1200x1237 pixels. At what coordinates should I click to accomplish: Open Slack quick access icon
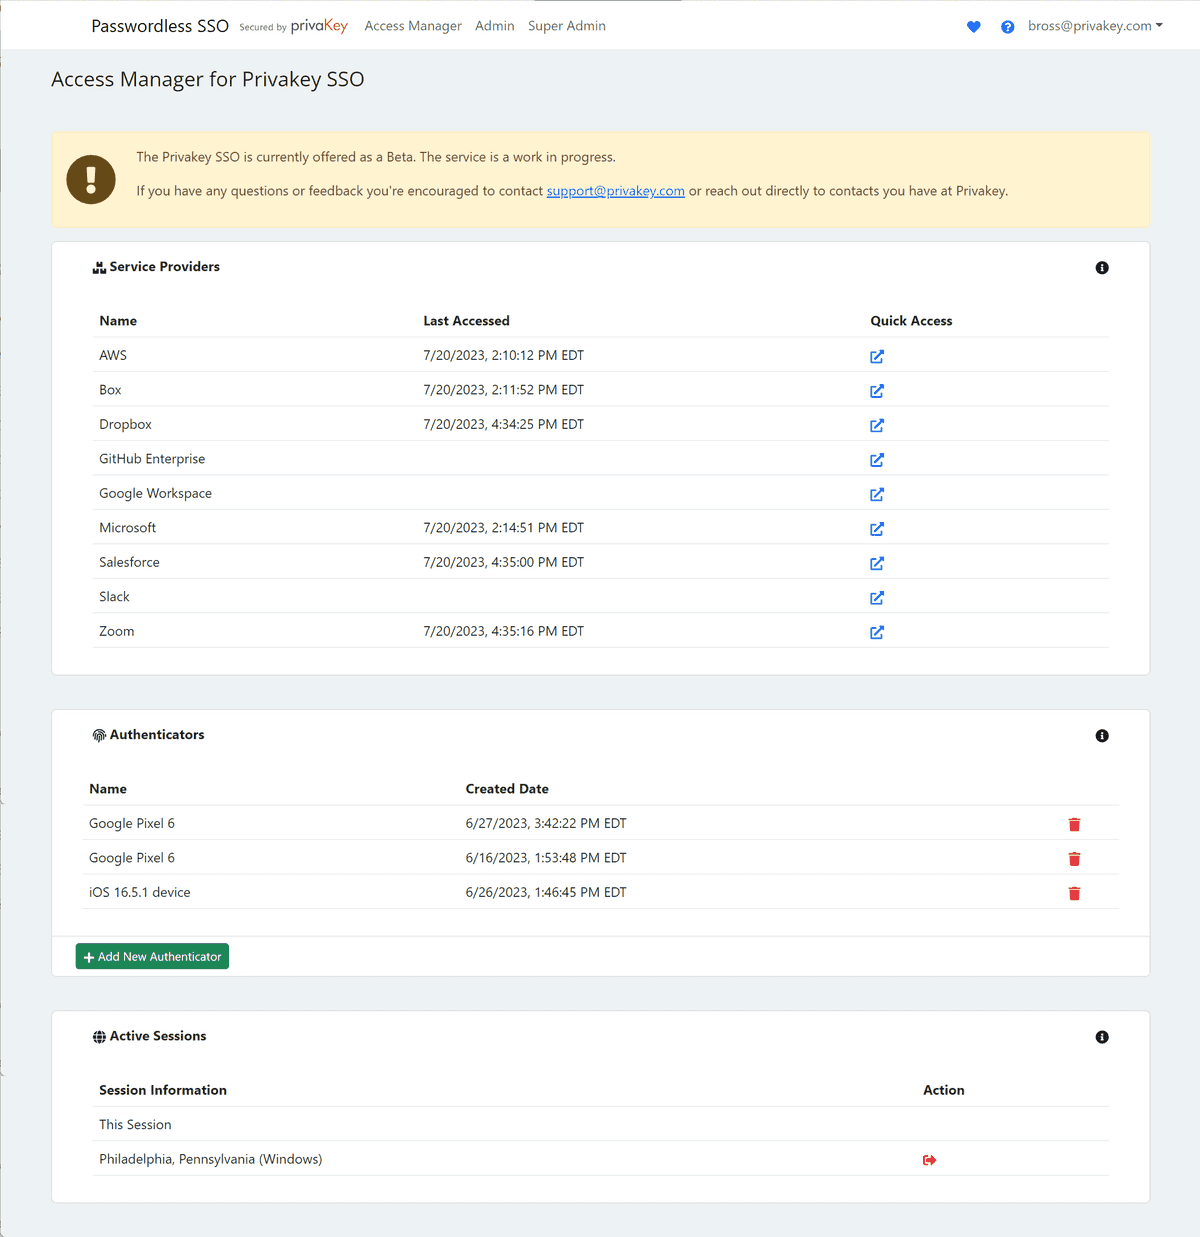[877, 598]
